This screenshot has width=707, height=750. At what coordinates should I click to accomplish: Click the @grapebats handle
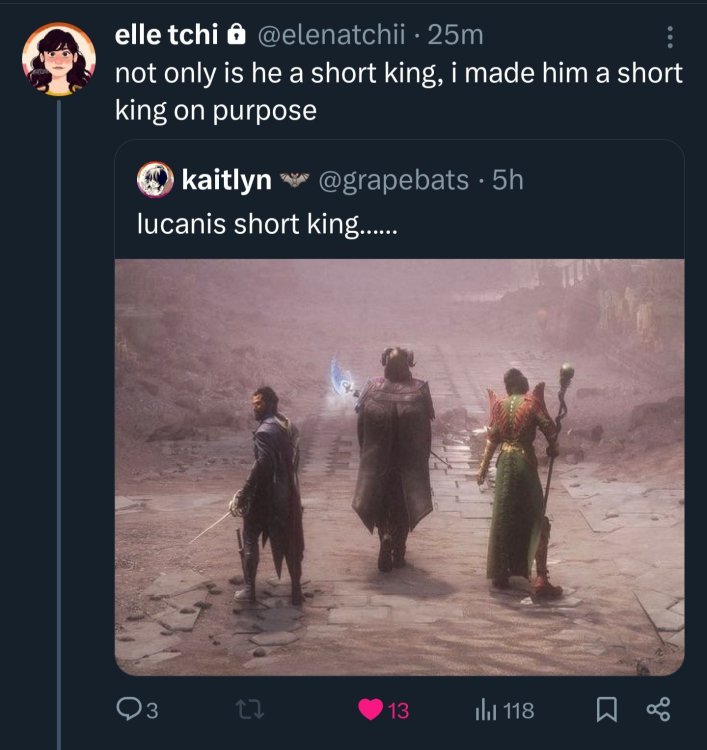[x=393, y=180]
